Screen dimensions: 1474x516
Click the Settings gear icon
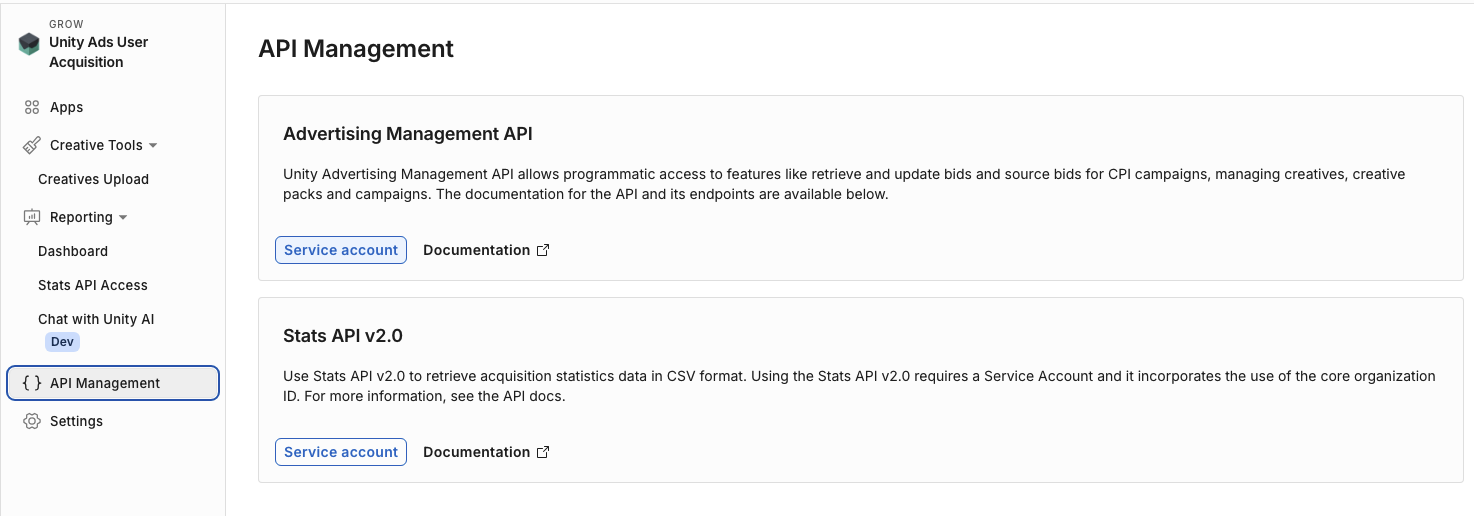pos(32,421)
